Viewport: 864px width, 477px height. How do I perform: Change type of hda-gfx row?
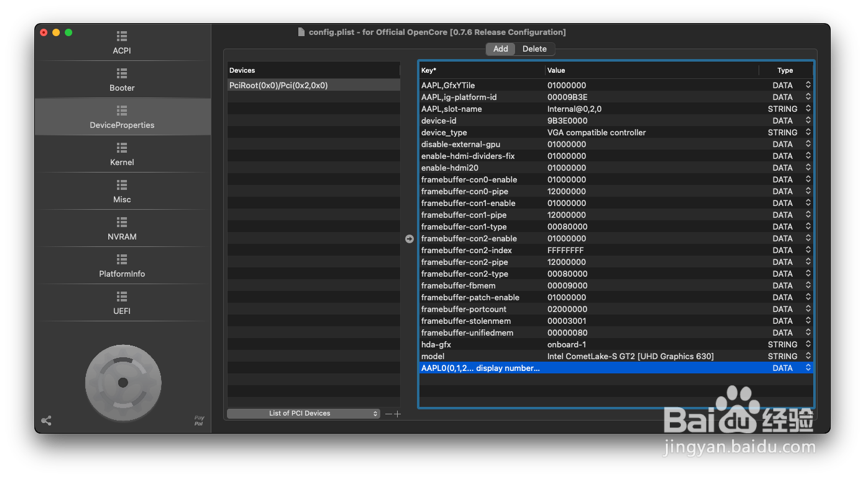tap(808, 344)
